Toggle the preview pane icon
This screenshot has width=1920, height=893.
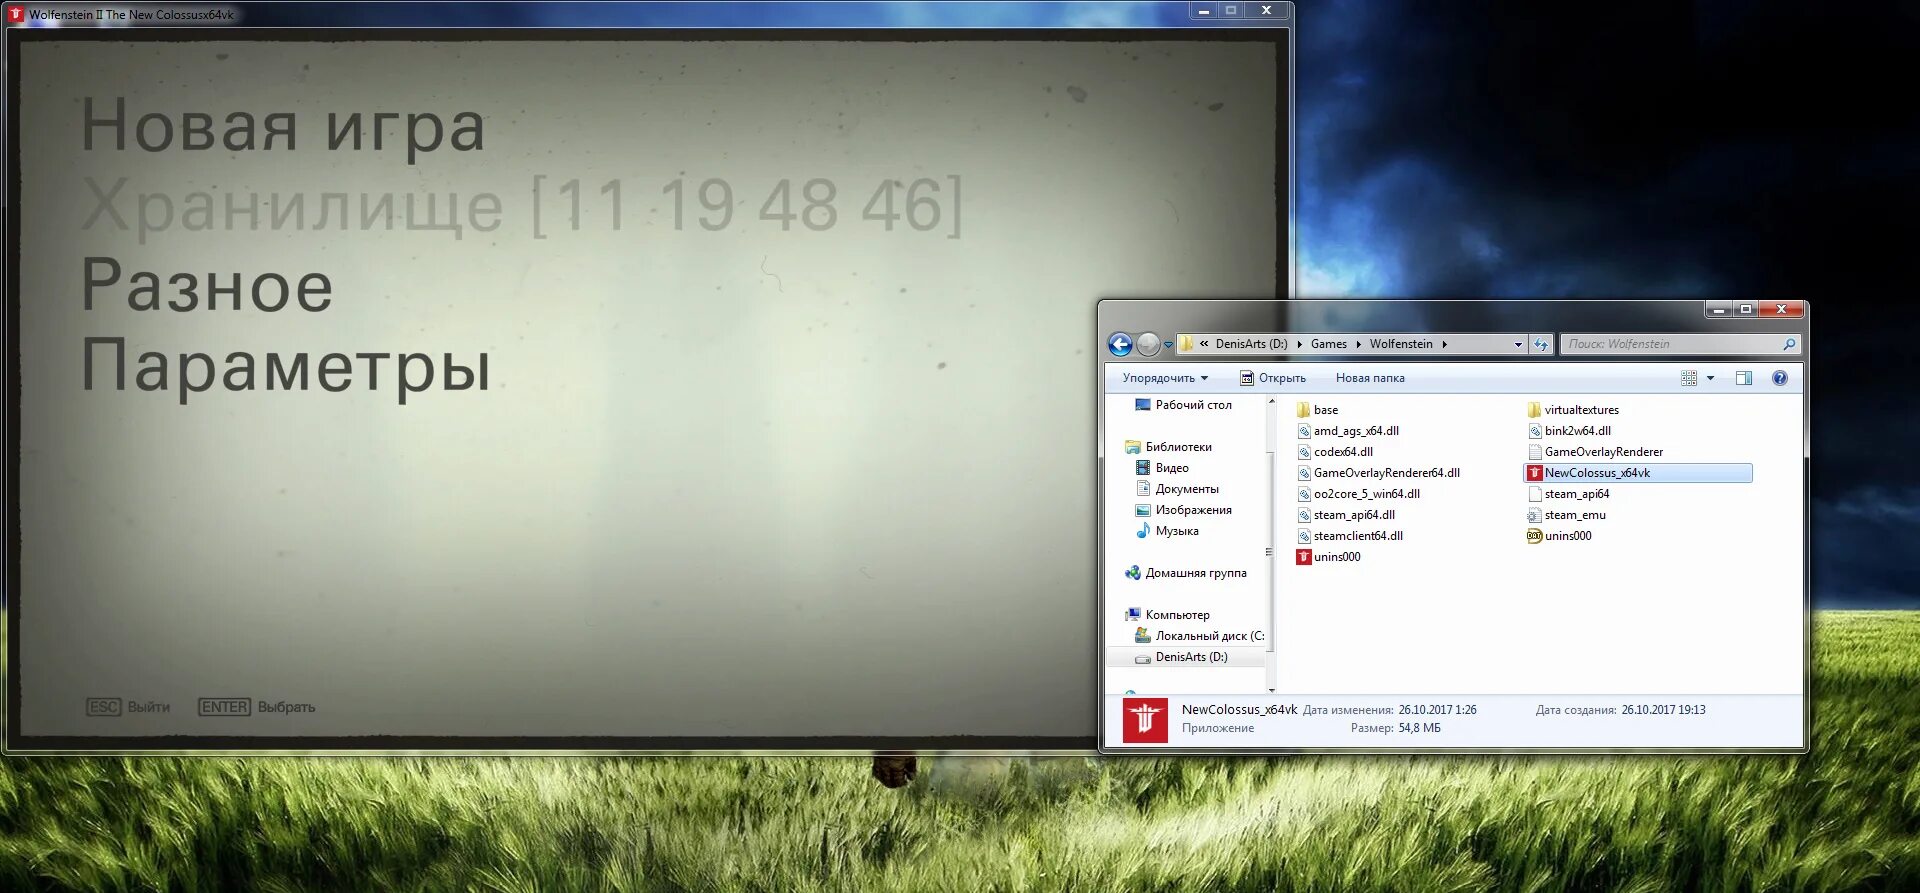1744,378
